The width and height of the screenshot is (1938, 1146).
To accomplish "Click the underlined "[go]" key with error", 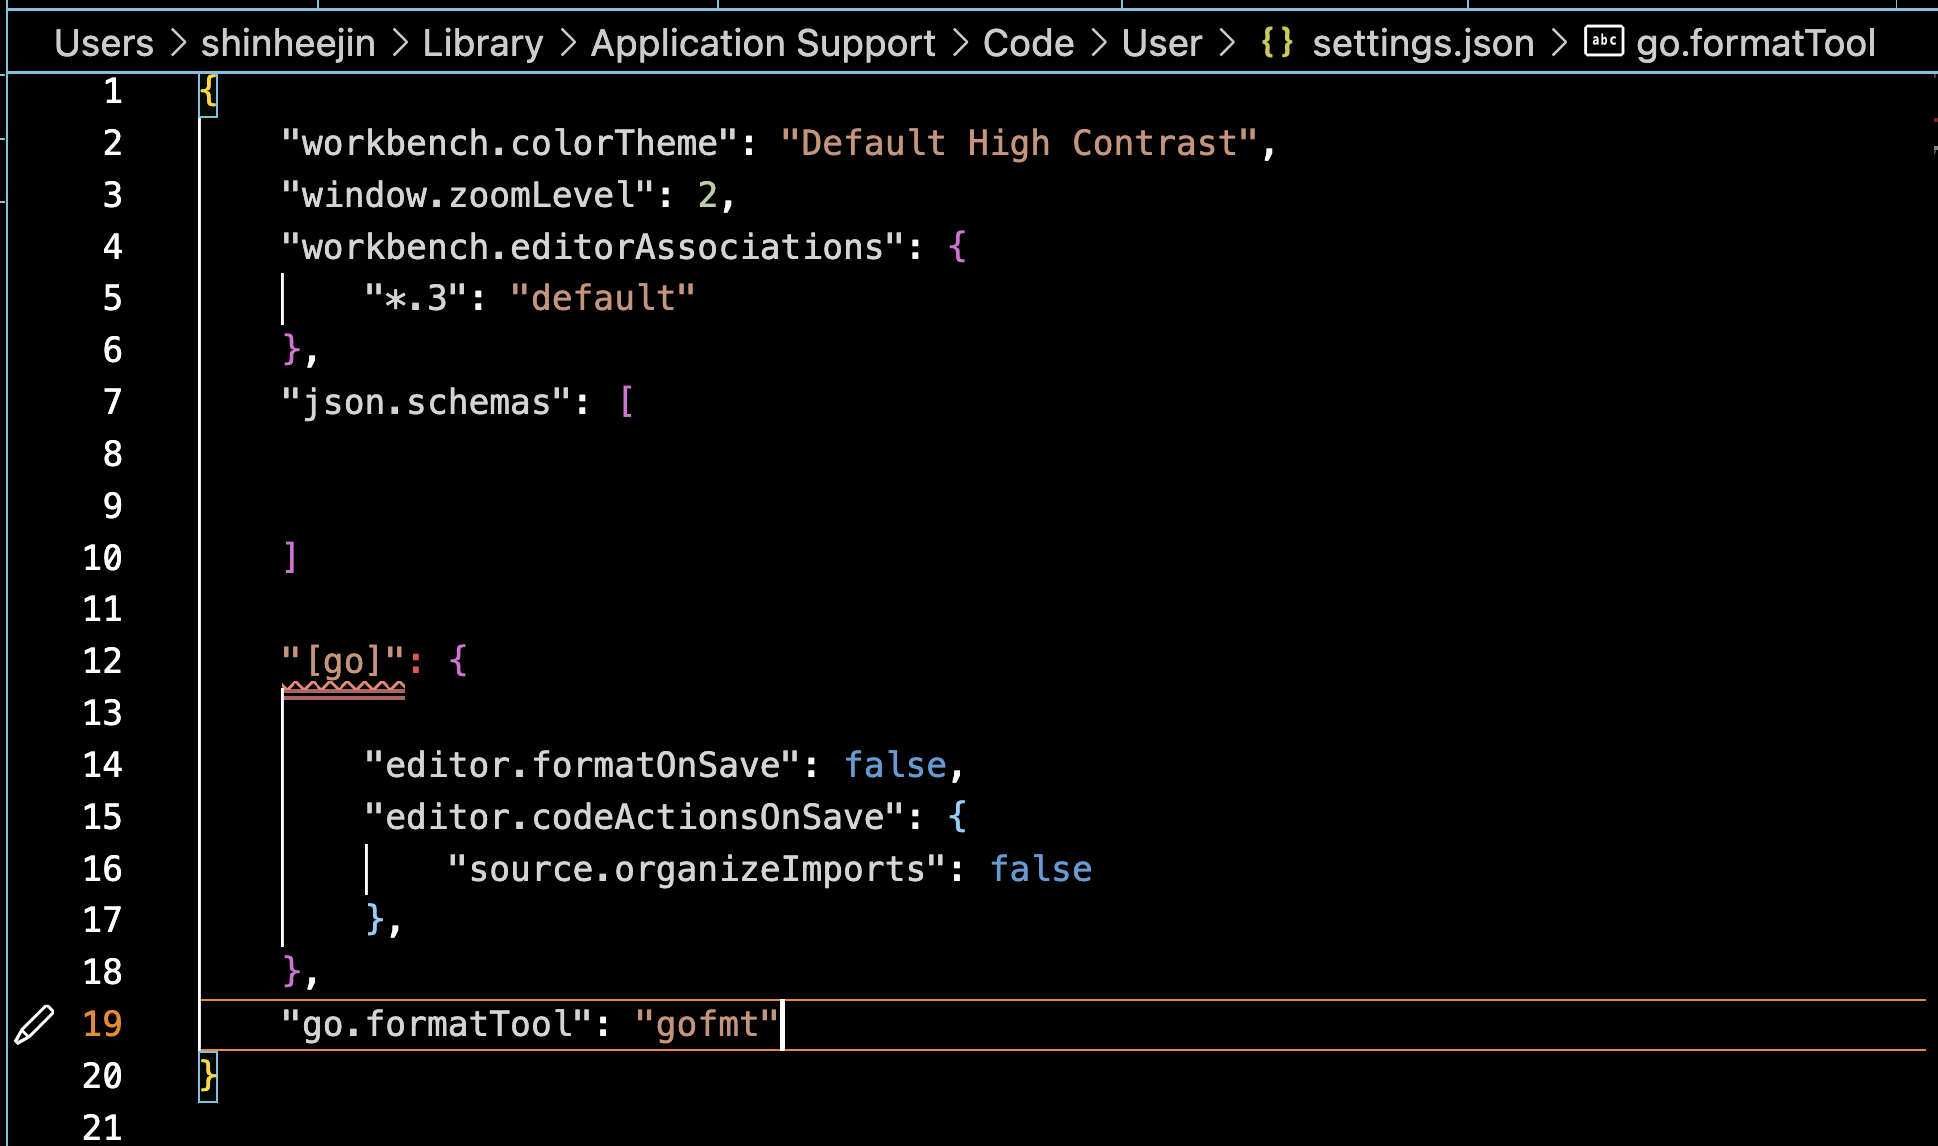I will pyautogui.click(x=343, y=662).
